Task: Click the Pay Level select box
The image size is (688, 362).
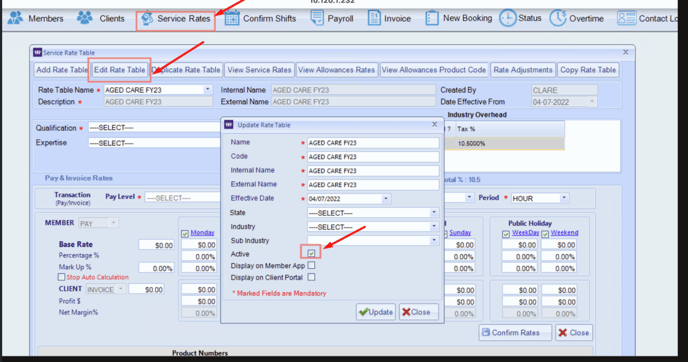Action: [183, 198]
